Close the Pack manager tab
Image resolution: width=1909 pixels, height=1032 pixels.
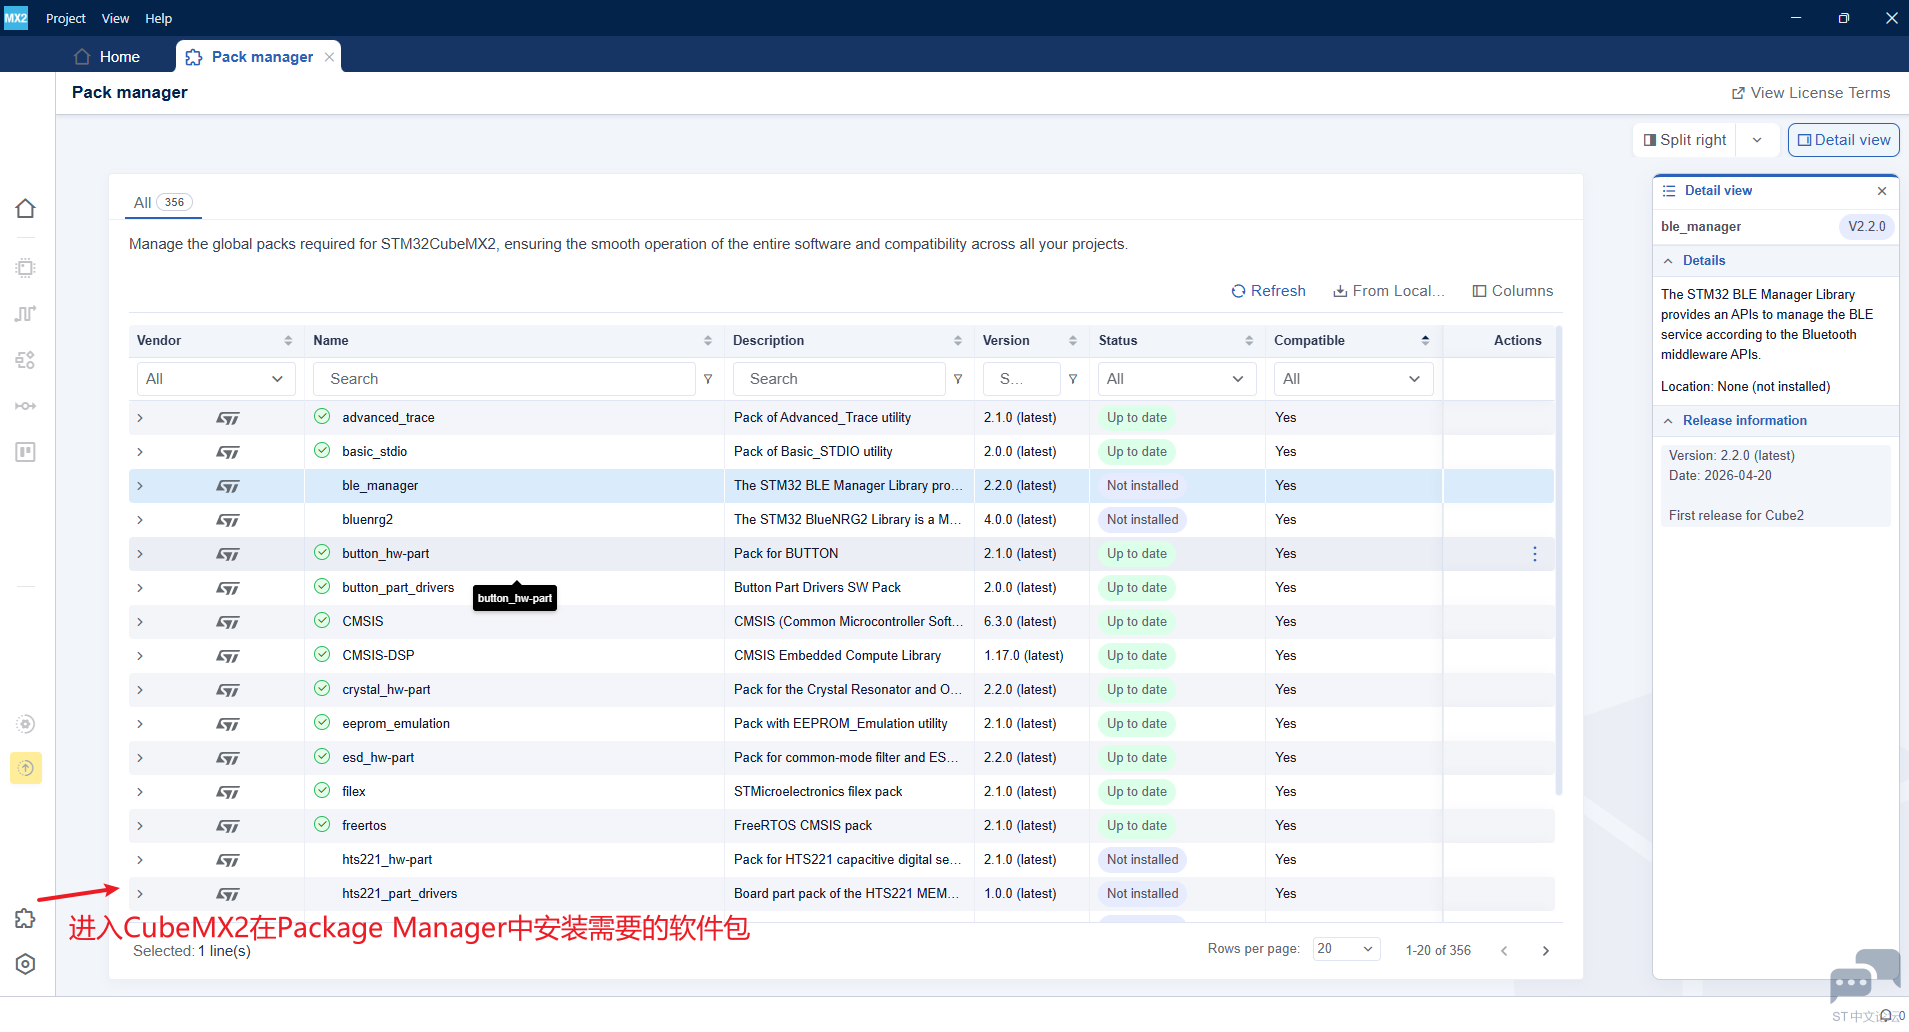(329, 57)
